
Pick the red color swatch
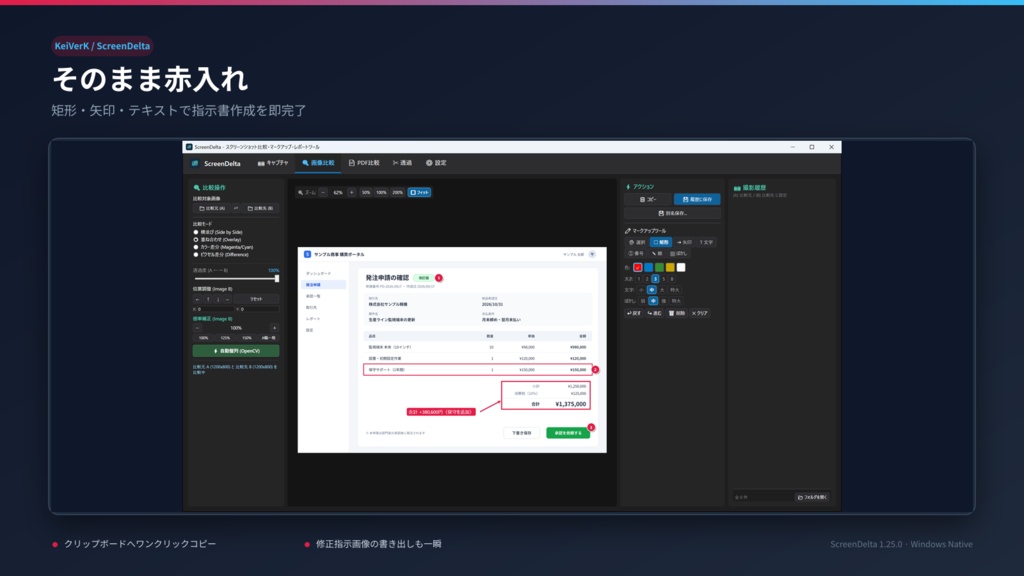637,267
